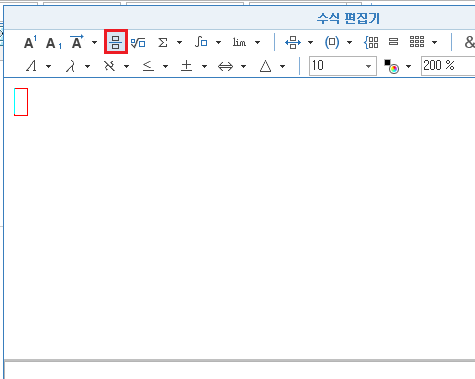Viewport: 475px width, 379px height.
Task: Expand the arrow relation dropdown
Action: pyautogui.click(x=310, y=42)
